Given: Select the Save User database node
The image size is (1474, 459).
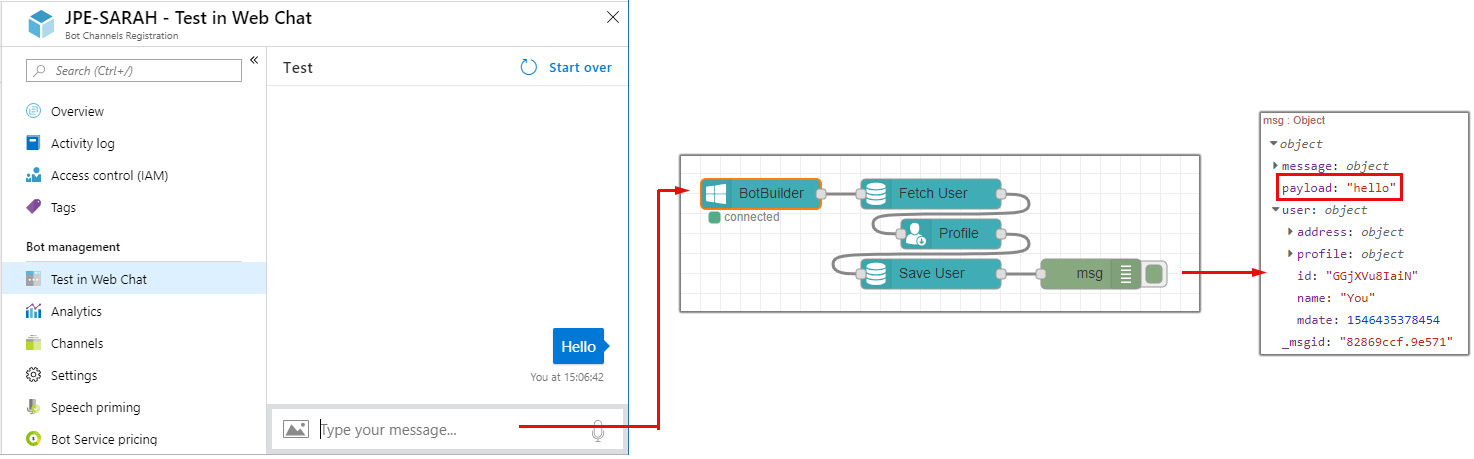Looking at the screenshot, I should click(931, 273).
